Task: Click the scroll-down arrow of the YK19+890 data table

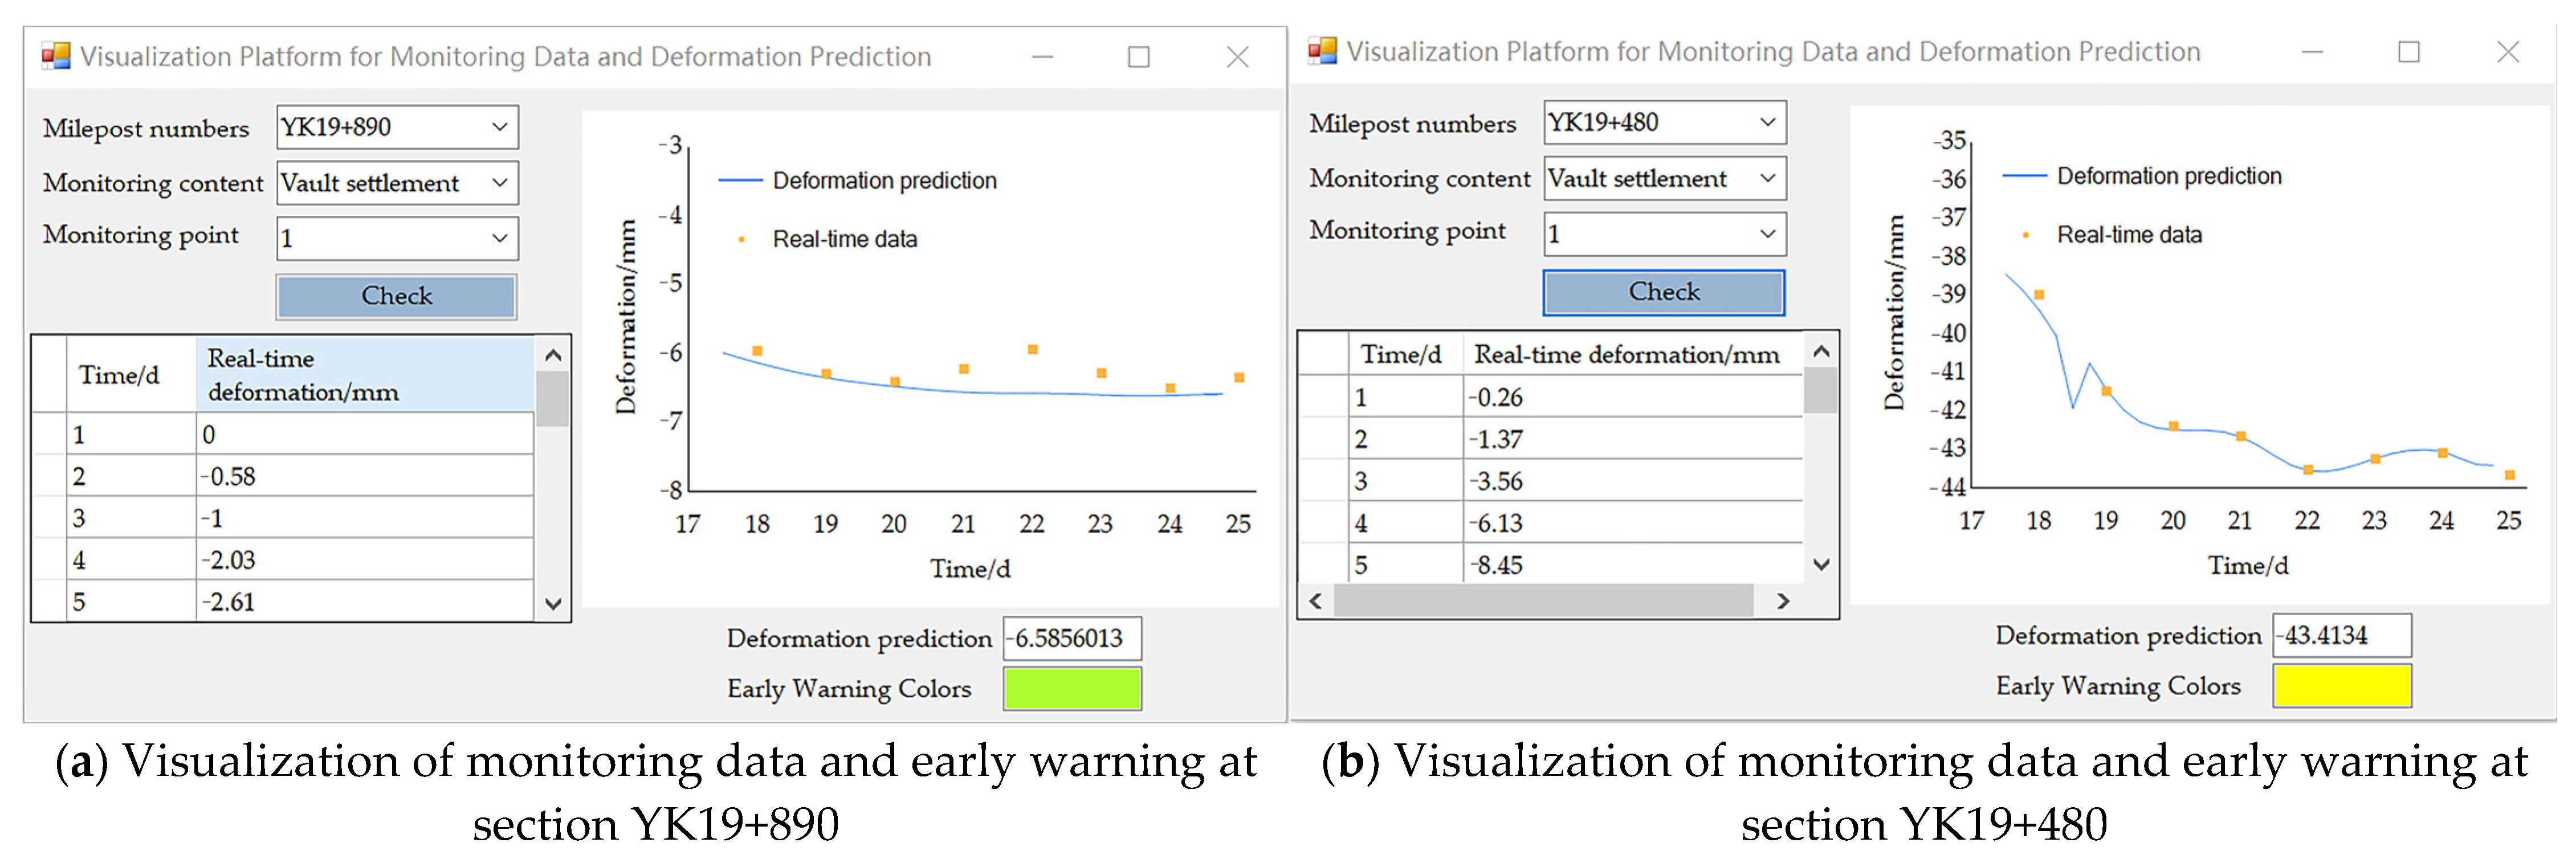Action: 553,603
